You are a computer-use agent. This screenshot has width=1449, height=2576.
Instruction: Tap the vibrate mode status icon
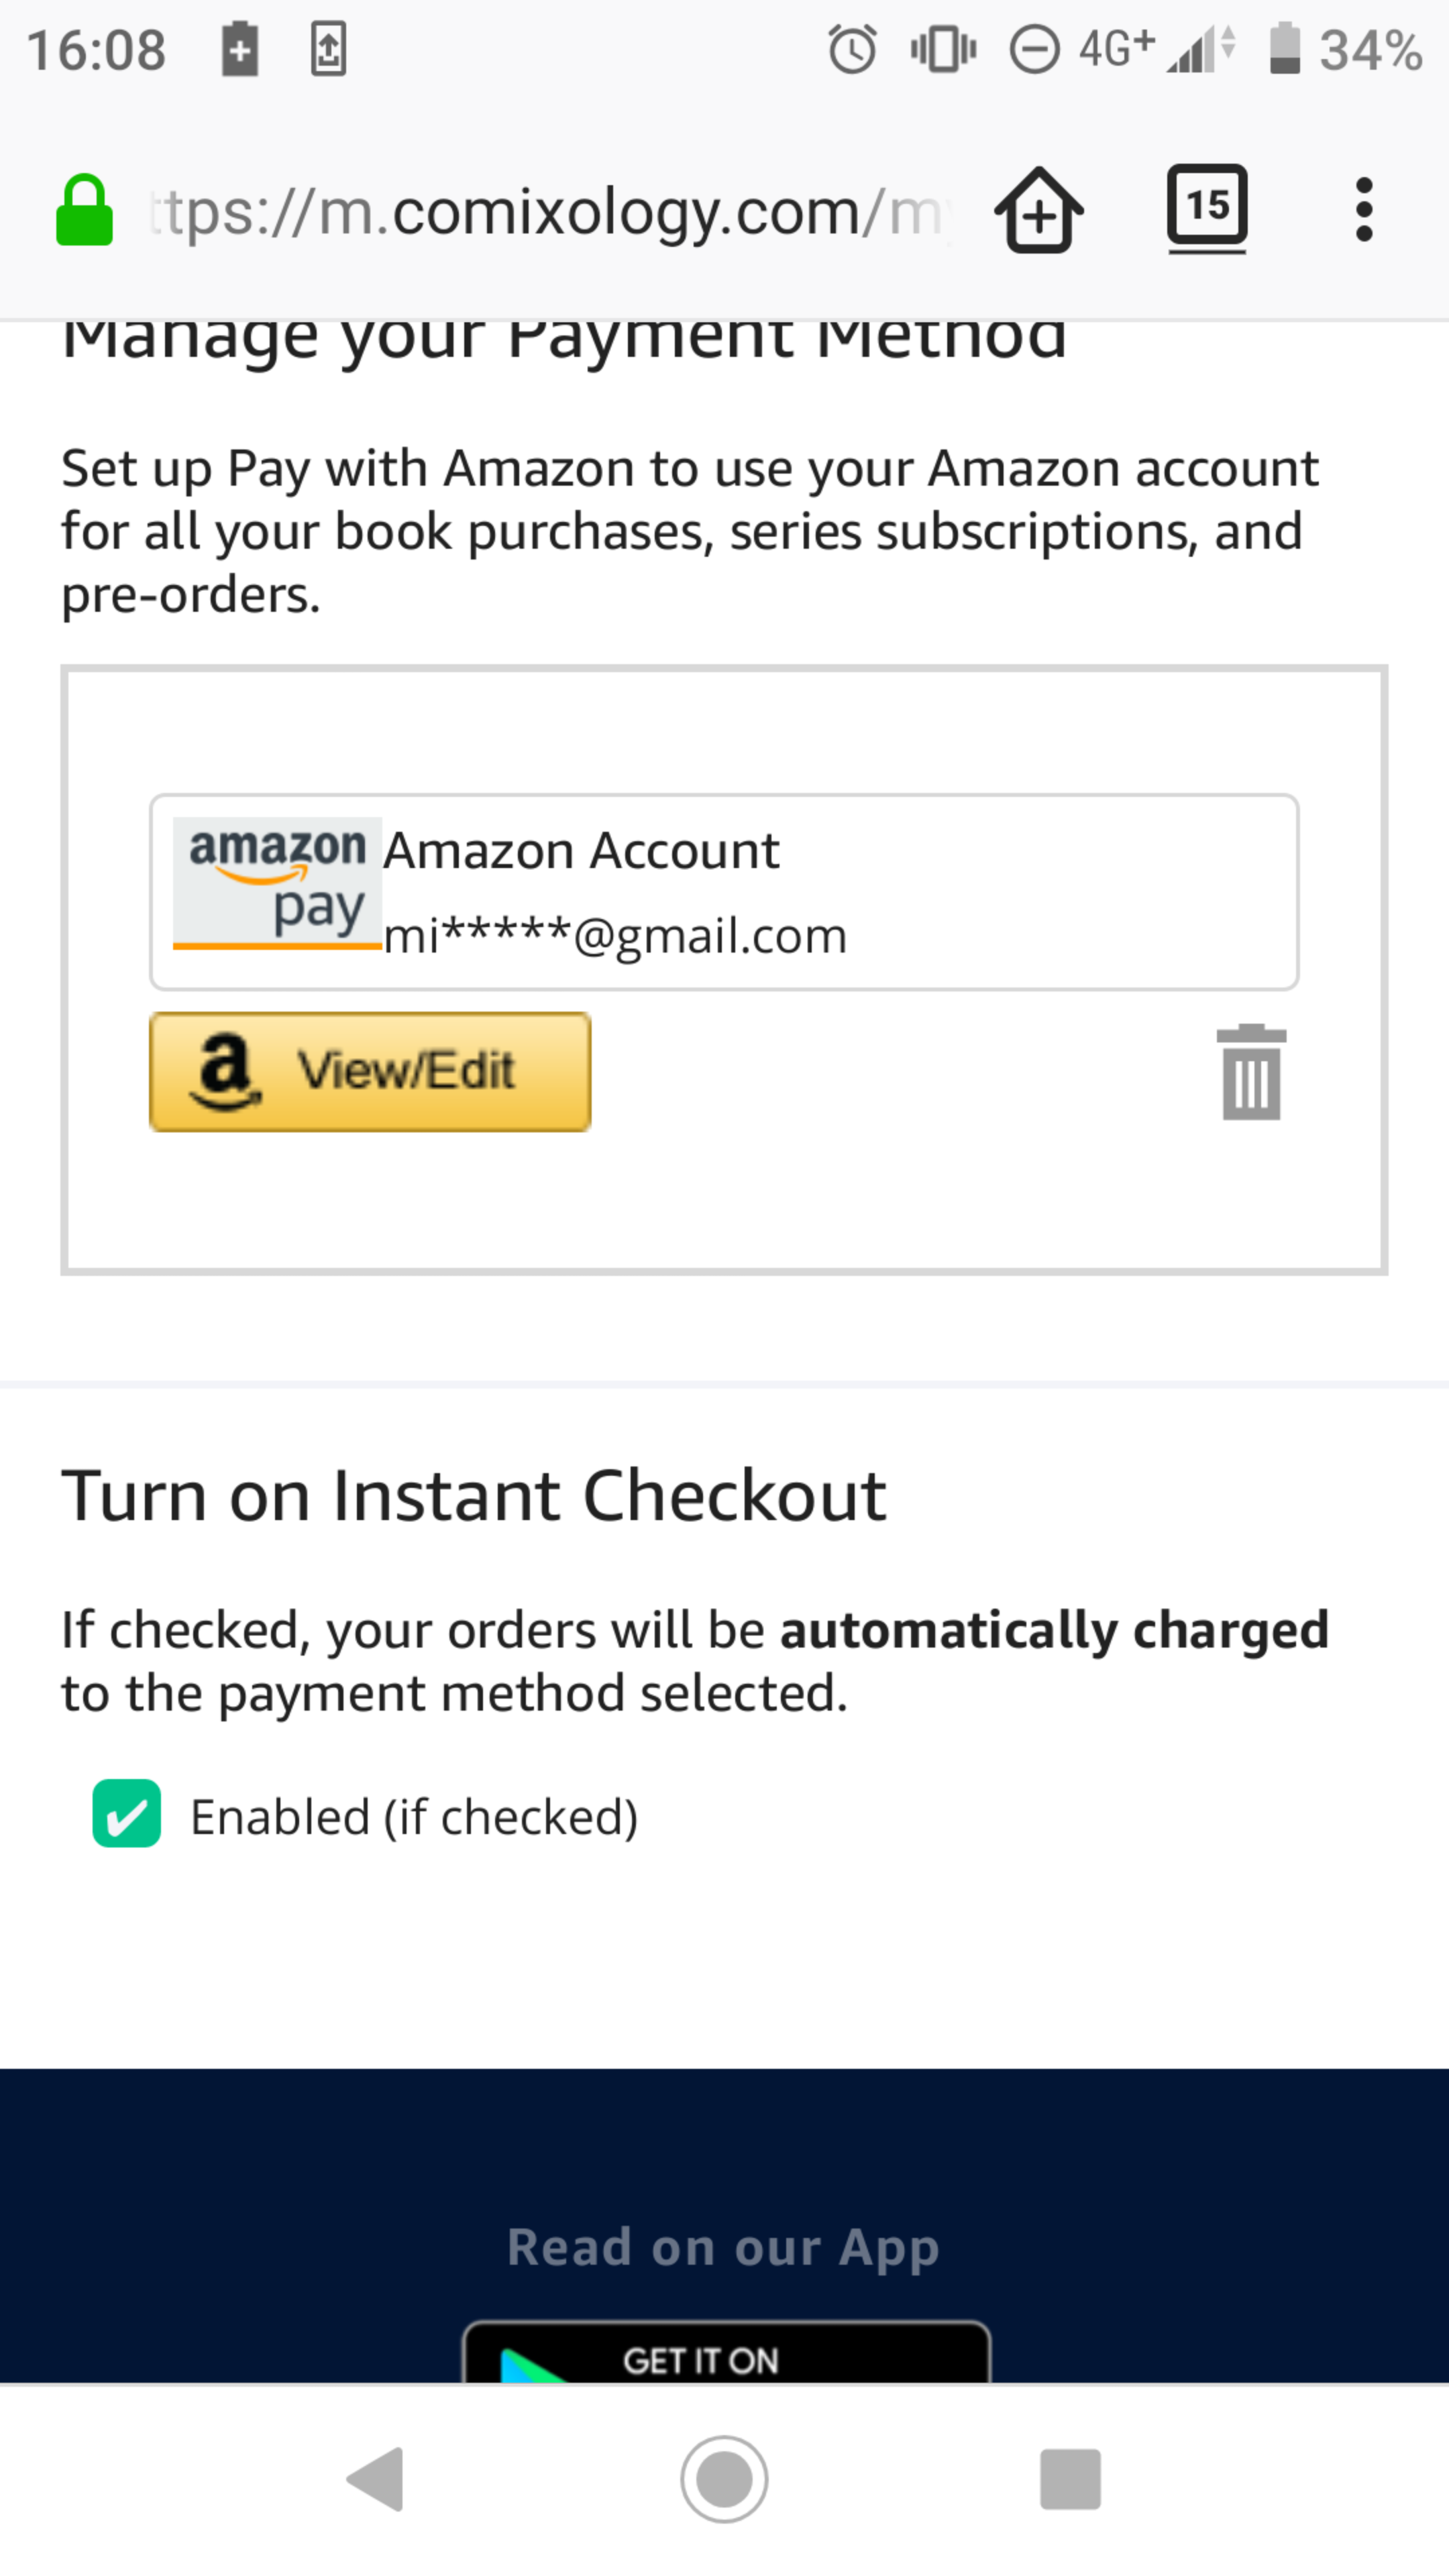tap(943, 49)
